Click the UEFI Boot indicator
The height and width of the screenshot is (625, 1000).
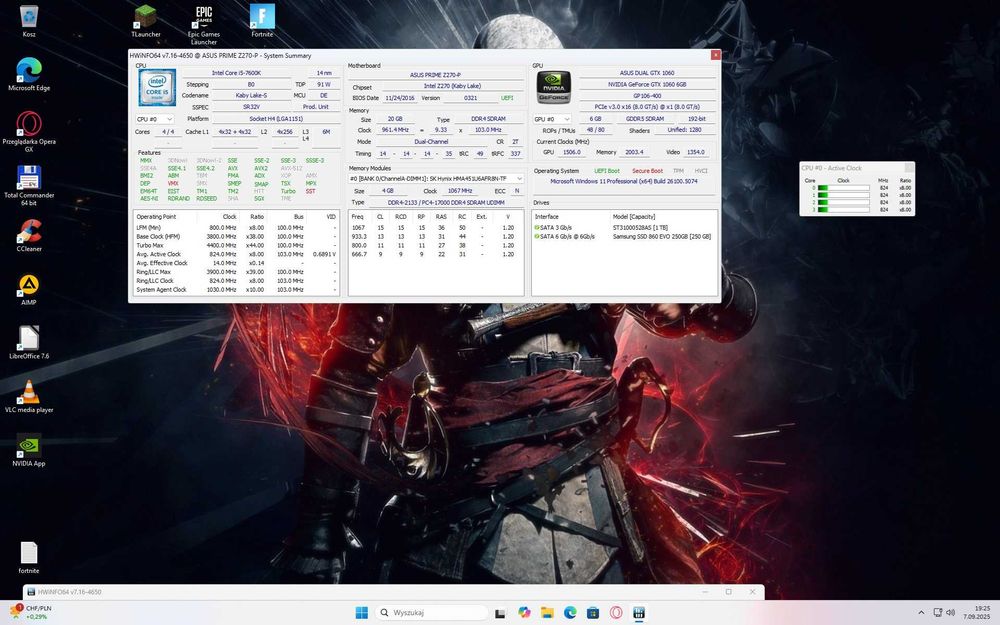click(x=607, y=171)
